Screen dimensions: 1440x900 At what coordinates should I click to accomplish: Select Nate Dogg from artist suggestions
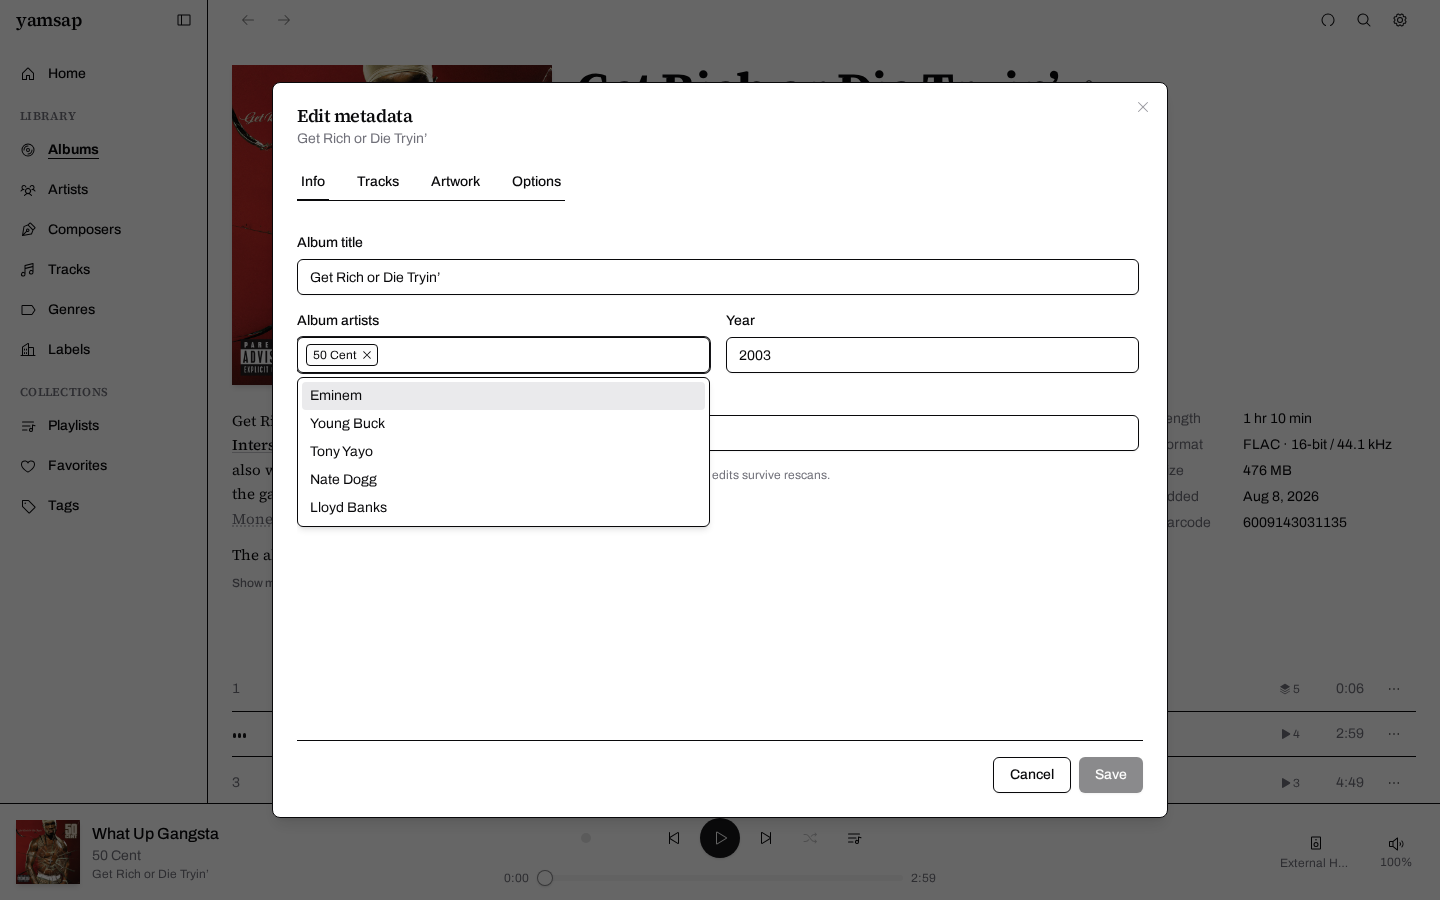(x=503, y=480)
